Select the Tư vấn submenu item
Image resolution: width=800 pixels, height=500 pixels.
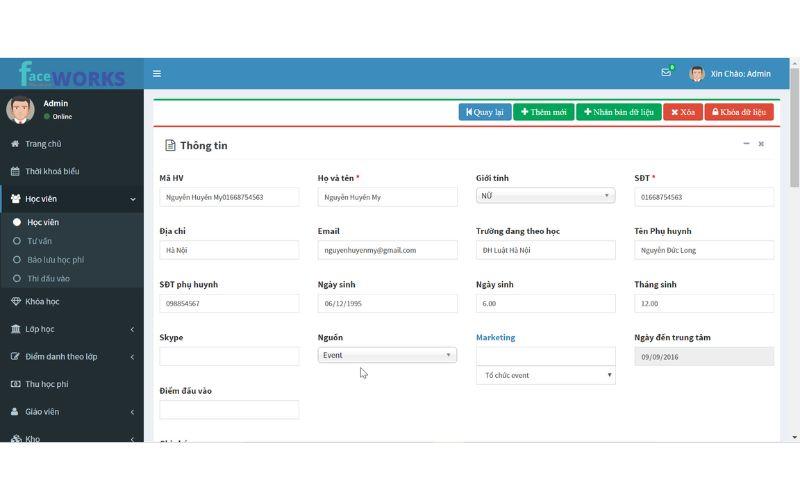[40, 241]
